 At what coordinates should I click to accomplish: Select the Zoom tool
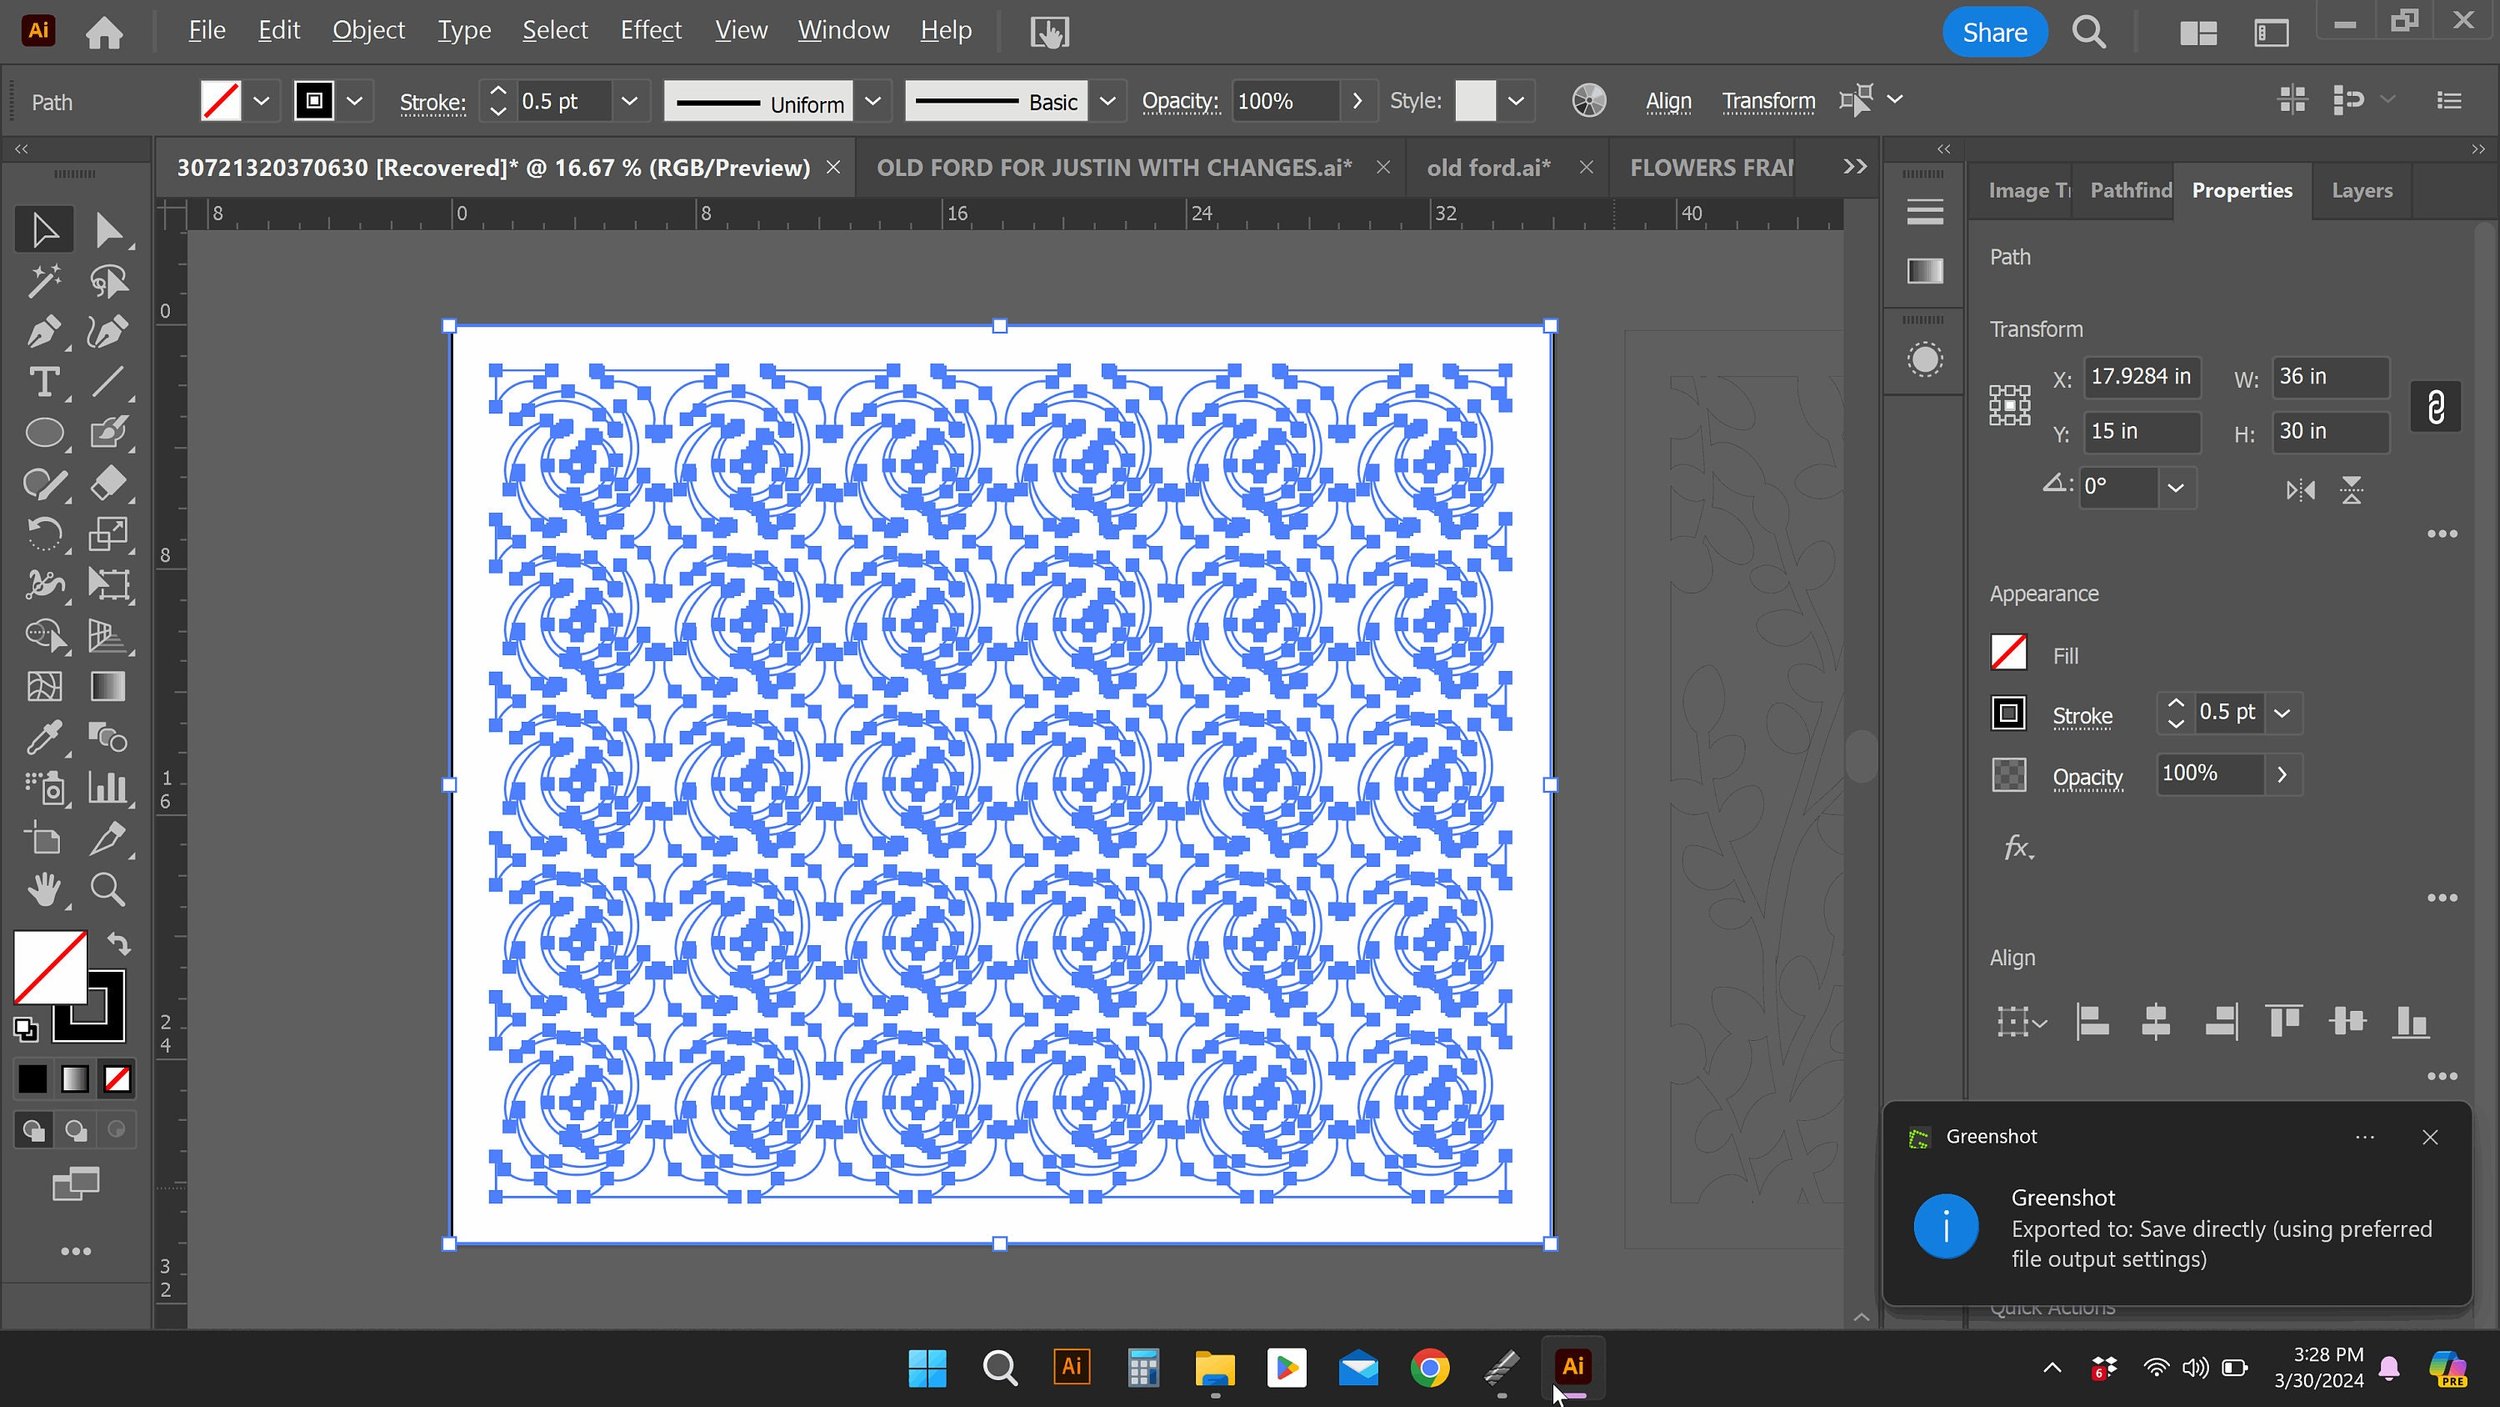(x=107, y=890)
